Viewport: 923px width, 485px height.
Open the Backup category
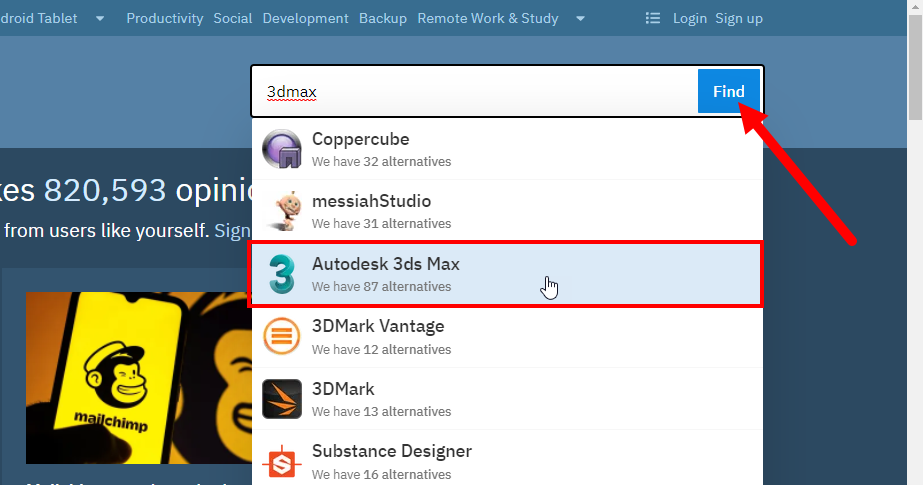point(383,18)
